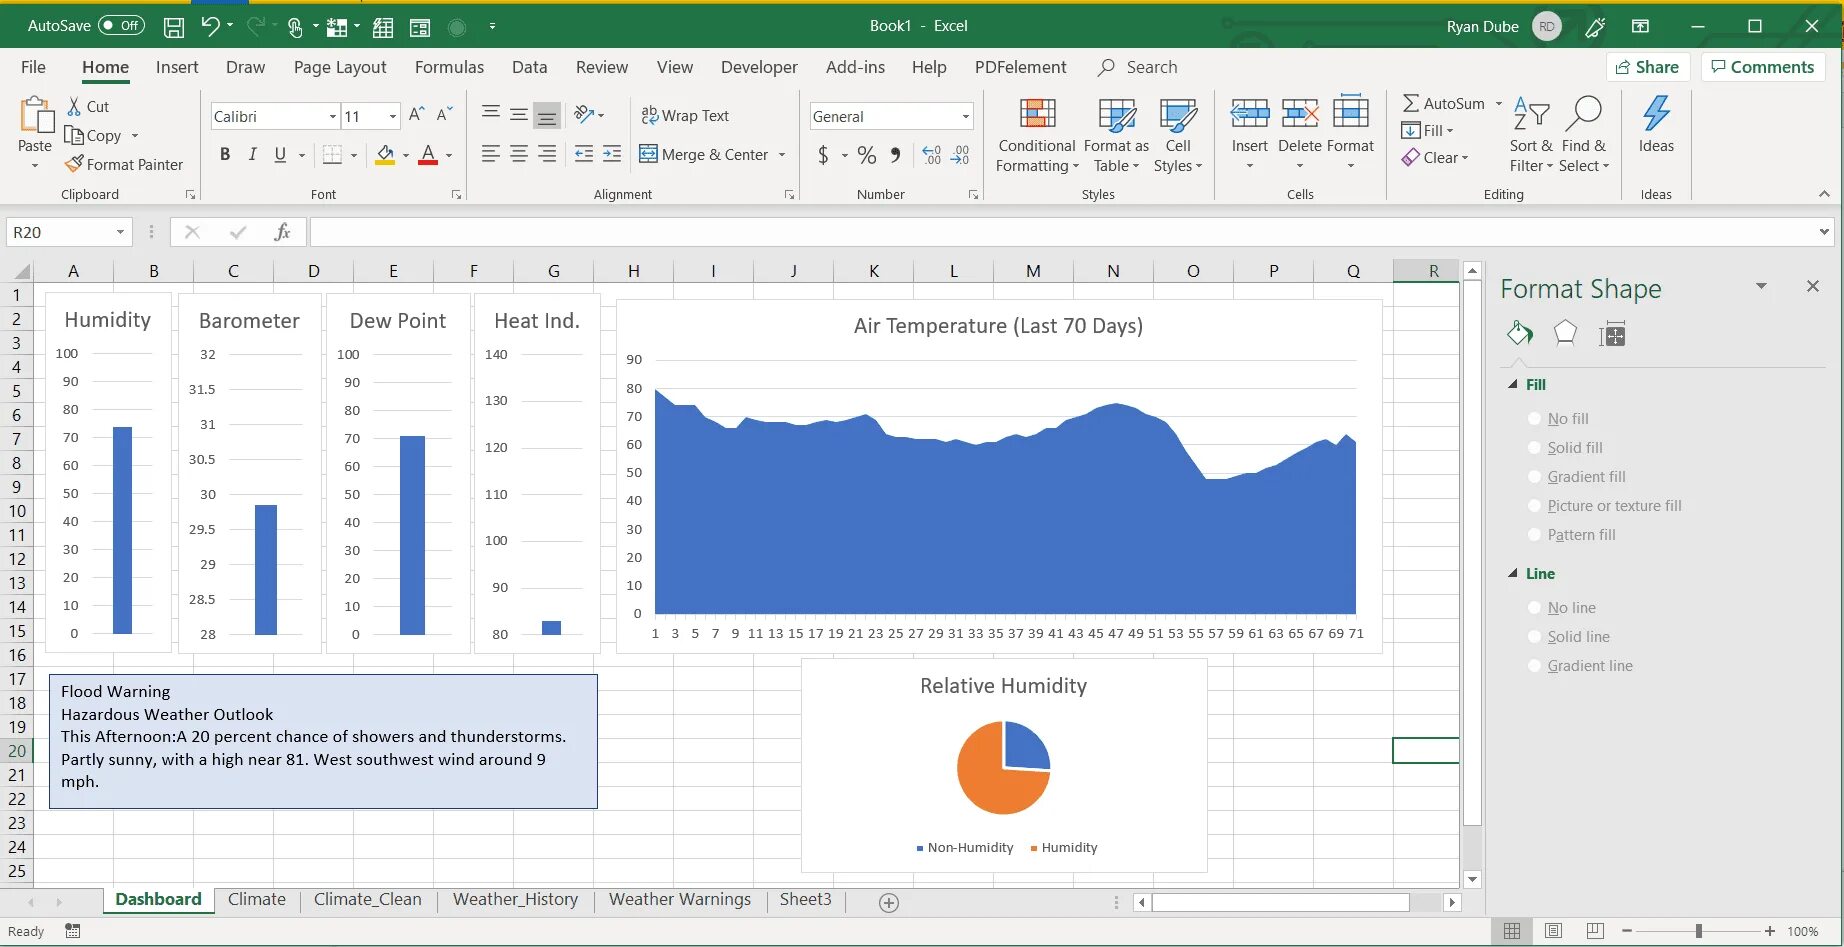Click Decrease Font Size icon

[x=445, y=115]
